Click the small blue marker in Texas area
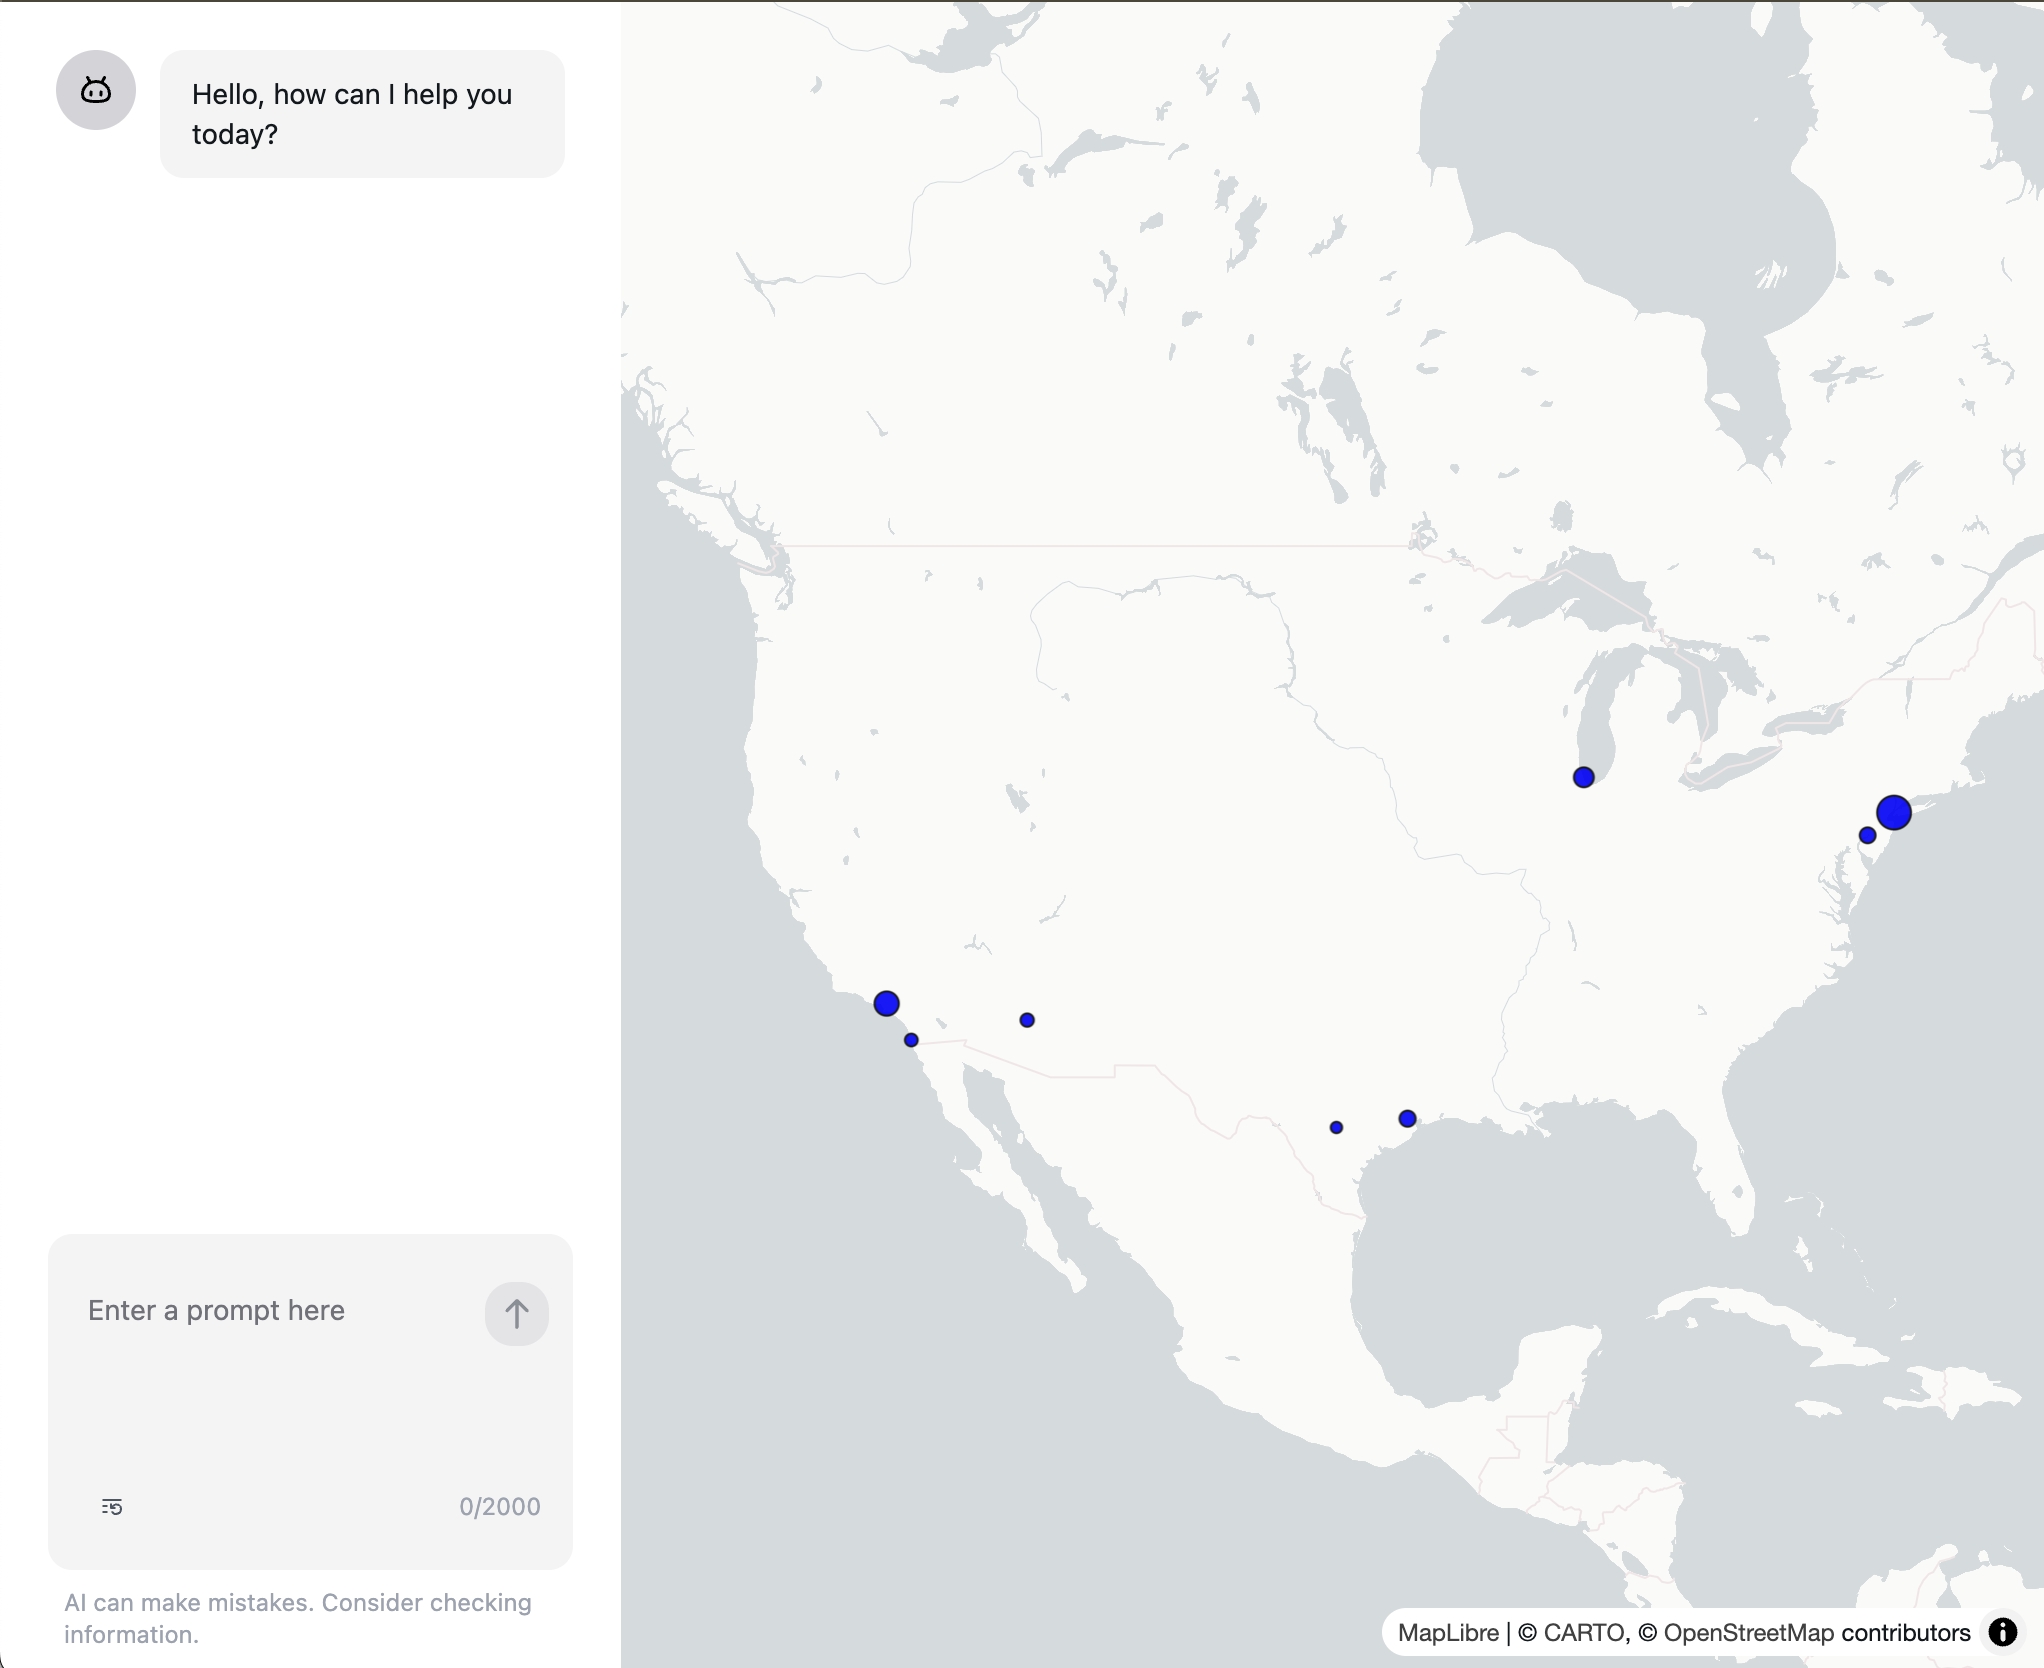Screen dimensions: 2044x1668 [1336, 1123]
